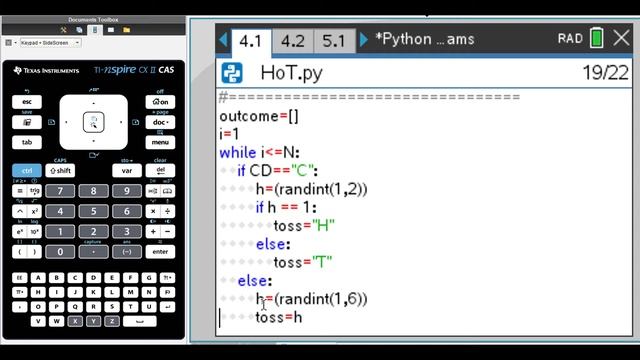Click the trig key

click(34, 191)
